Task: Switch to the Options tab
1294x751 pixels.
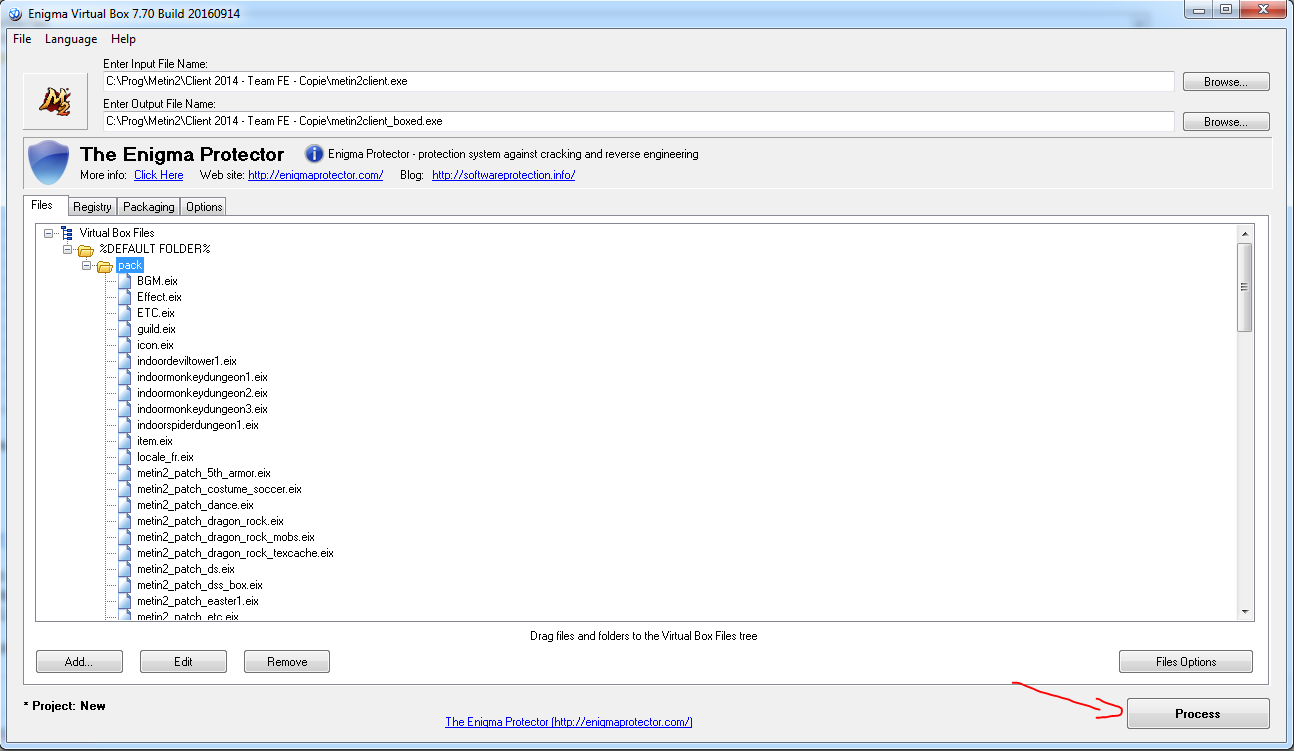Action: 204,207
